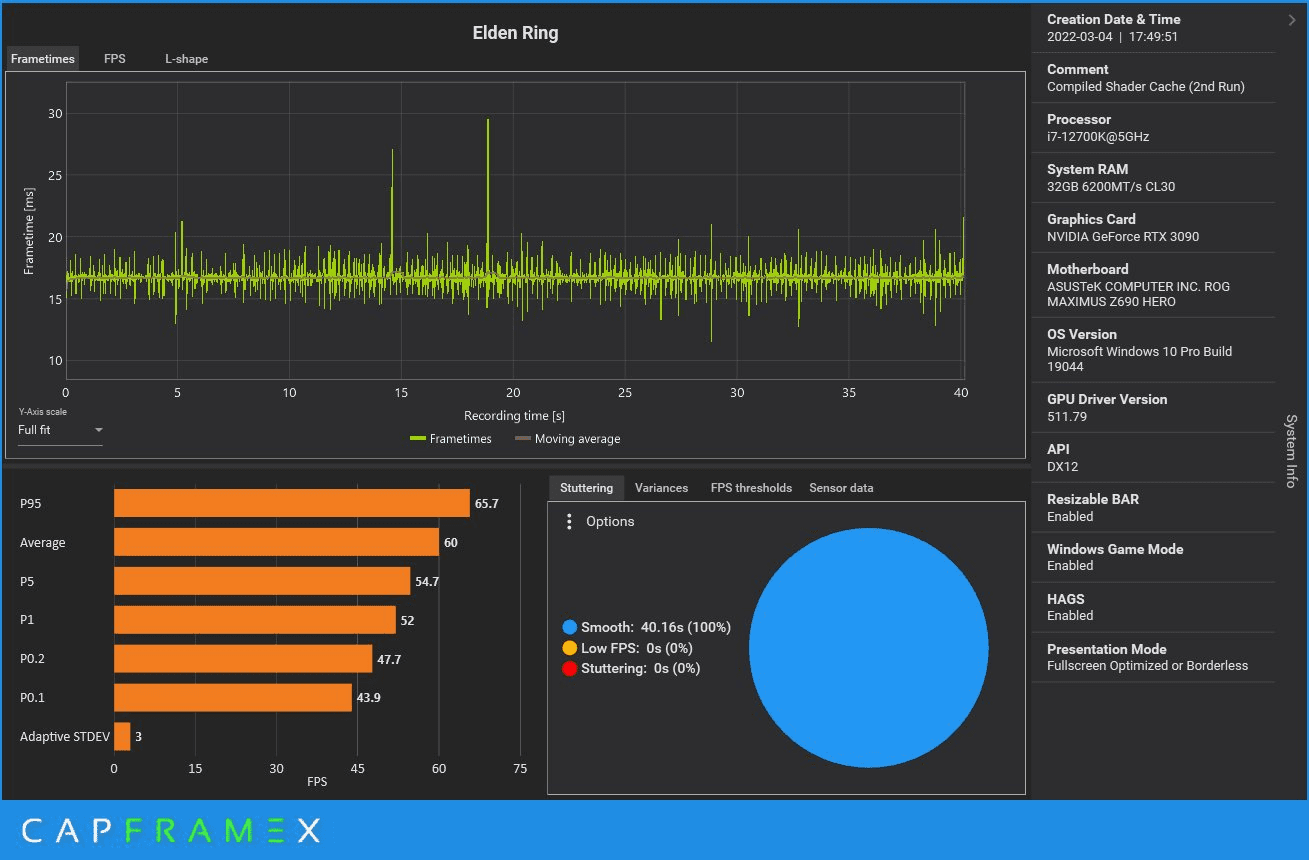Image resolution: width=1309 pixels, height=860 pixels.
Task: Toggle the Moving average legend entry
Action: (x=568, y=439)
